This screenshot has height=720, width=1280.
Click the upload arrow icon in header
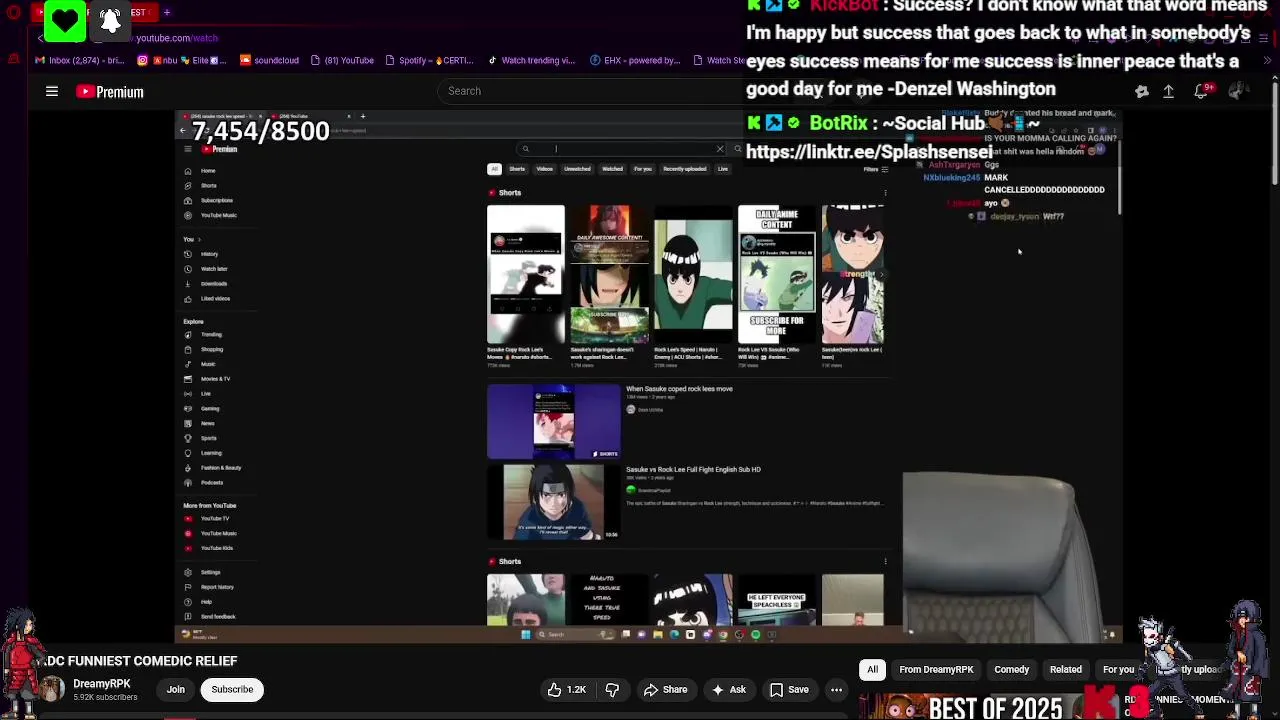[1168, 91]
